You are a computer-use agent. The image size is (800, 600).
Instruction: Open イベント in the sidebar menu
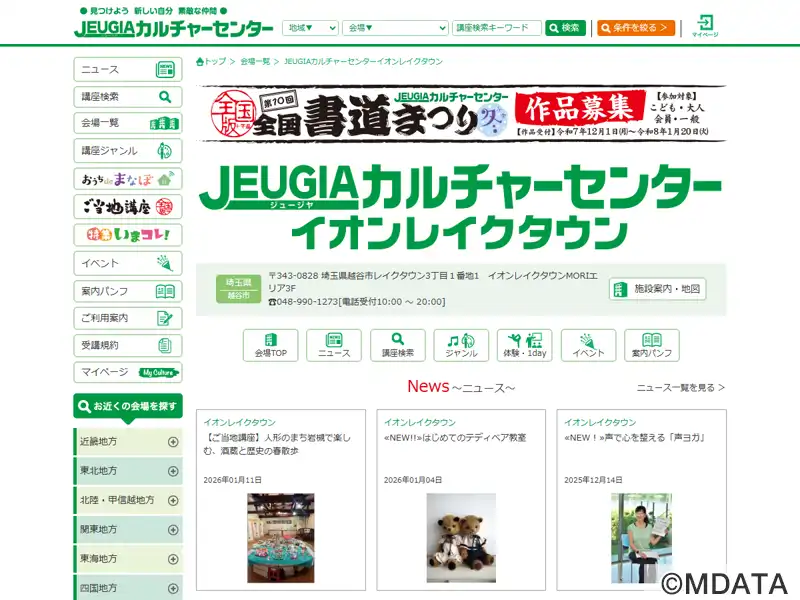coord(128,263)
